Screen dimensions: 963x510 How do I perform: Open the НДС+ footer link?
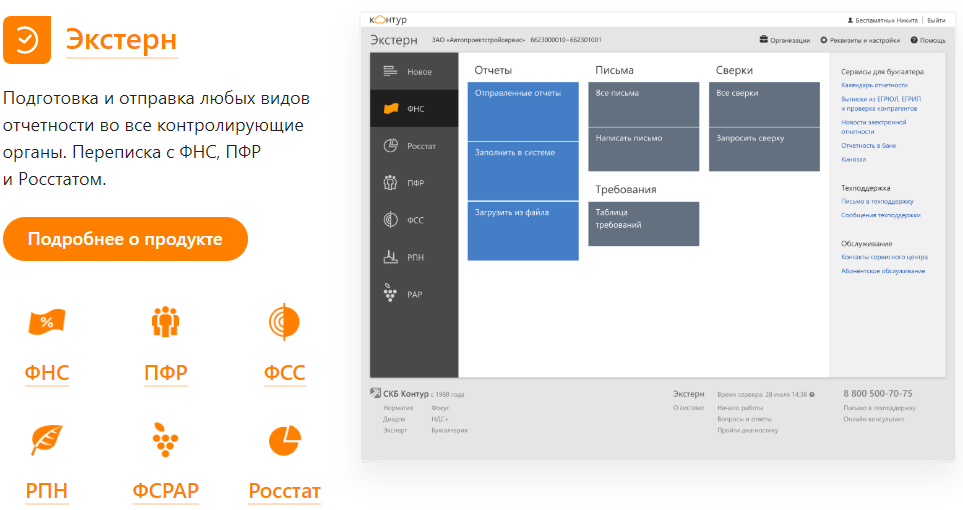pyautogui.click(x=440, y=419)
